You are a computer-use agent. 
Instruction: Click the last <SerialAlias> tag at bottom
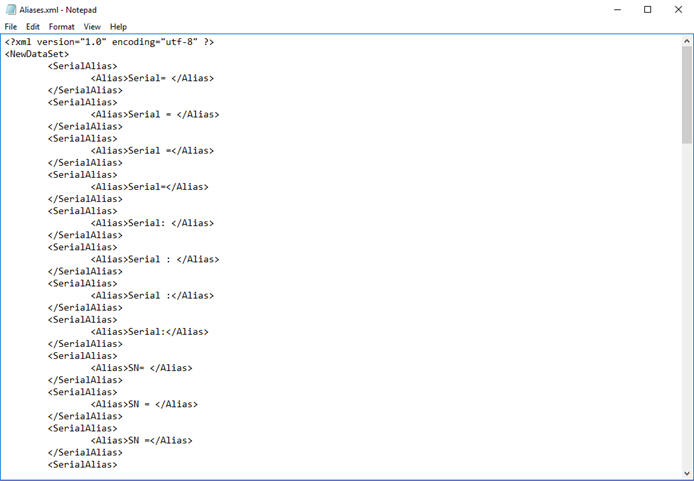coord(83,465)
